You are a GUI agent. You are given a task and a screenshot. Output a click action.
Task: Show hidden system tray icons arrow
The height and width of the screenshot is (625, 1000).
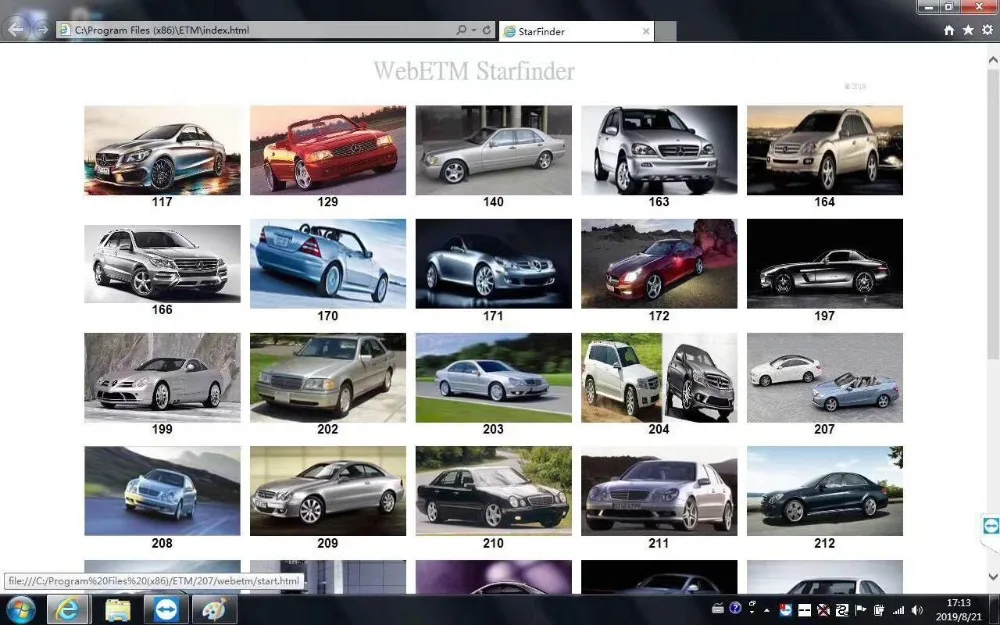point(767,610)
